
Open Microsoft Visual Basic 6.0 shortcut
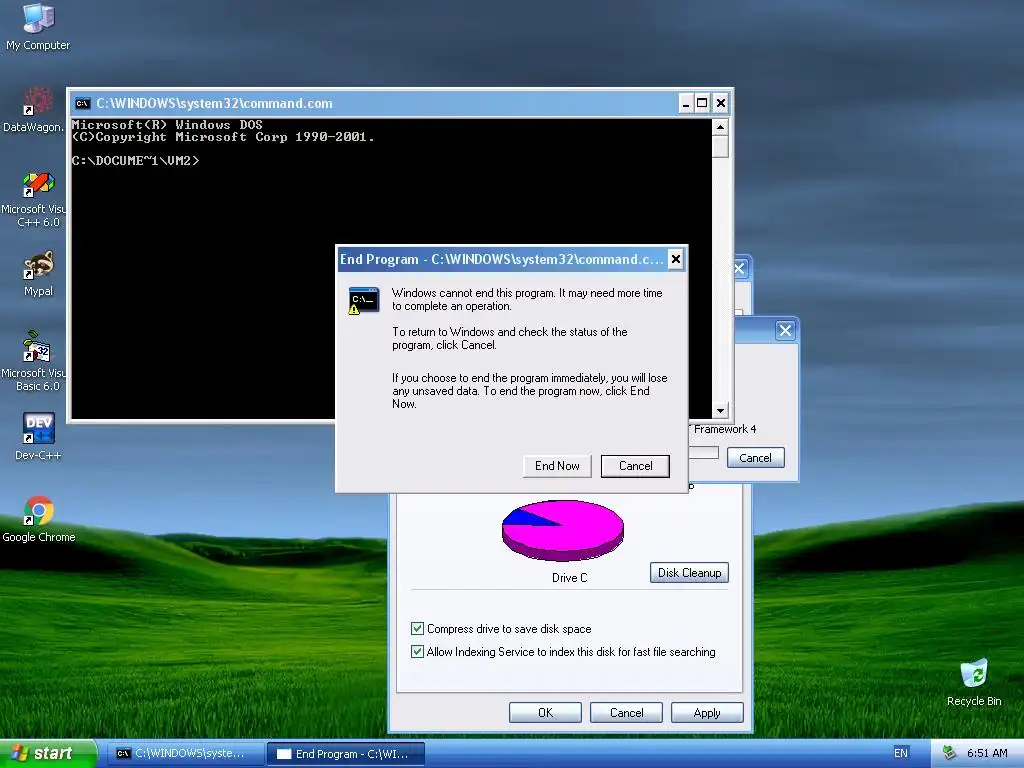(34, 361)
